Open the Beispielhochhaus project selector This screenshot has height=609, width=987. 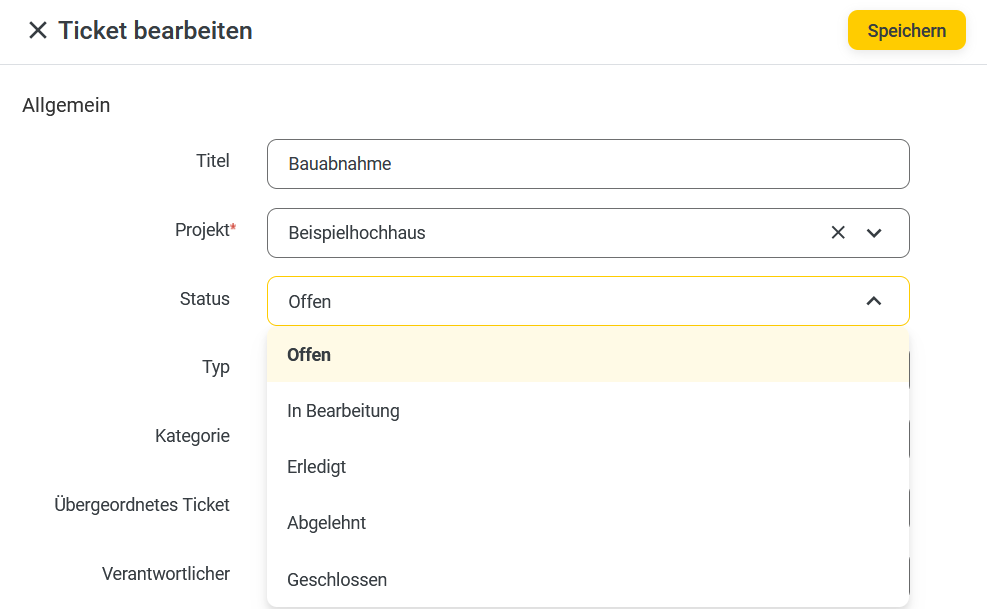pos(588,233)
